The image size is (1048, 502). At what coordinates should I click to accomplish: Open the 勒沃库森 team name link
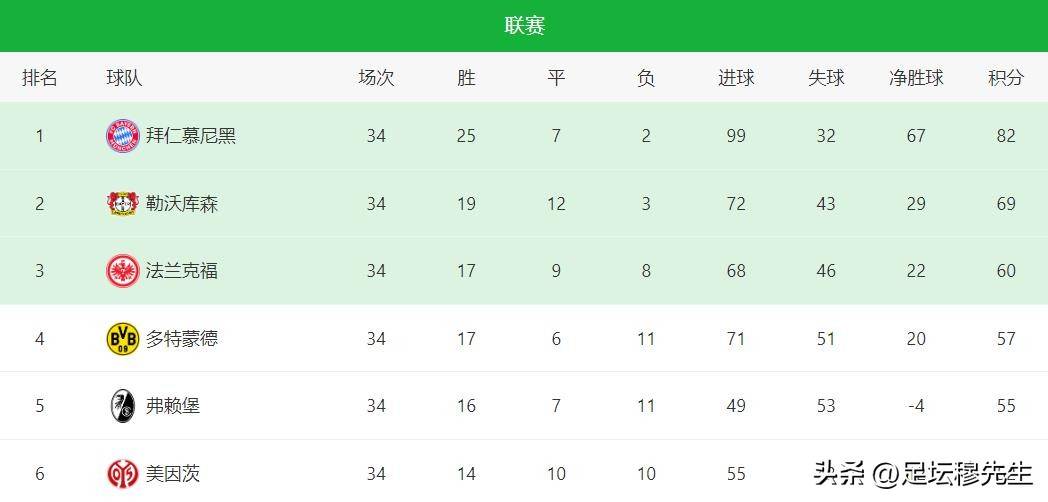[x=182, y=204]
